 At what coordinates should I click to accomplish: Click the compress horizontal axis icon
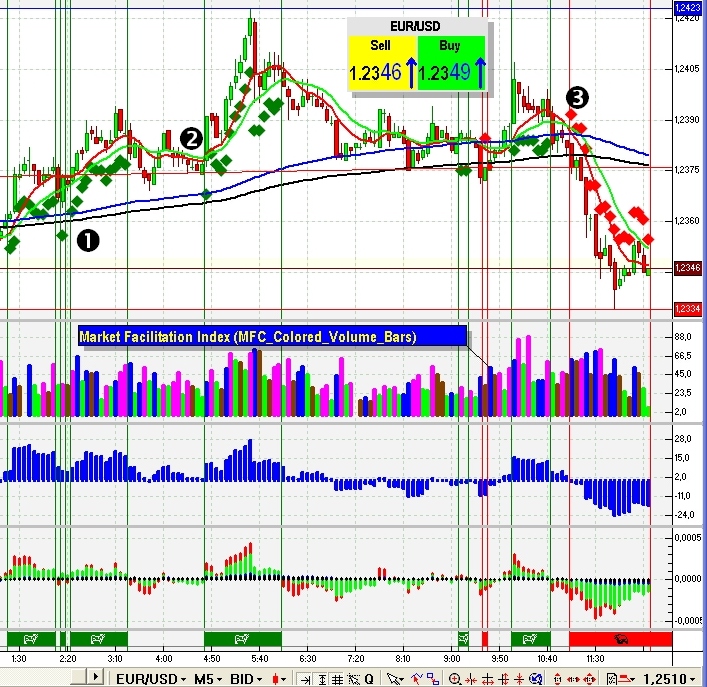click(470, 679)
